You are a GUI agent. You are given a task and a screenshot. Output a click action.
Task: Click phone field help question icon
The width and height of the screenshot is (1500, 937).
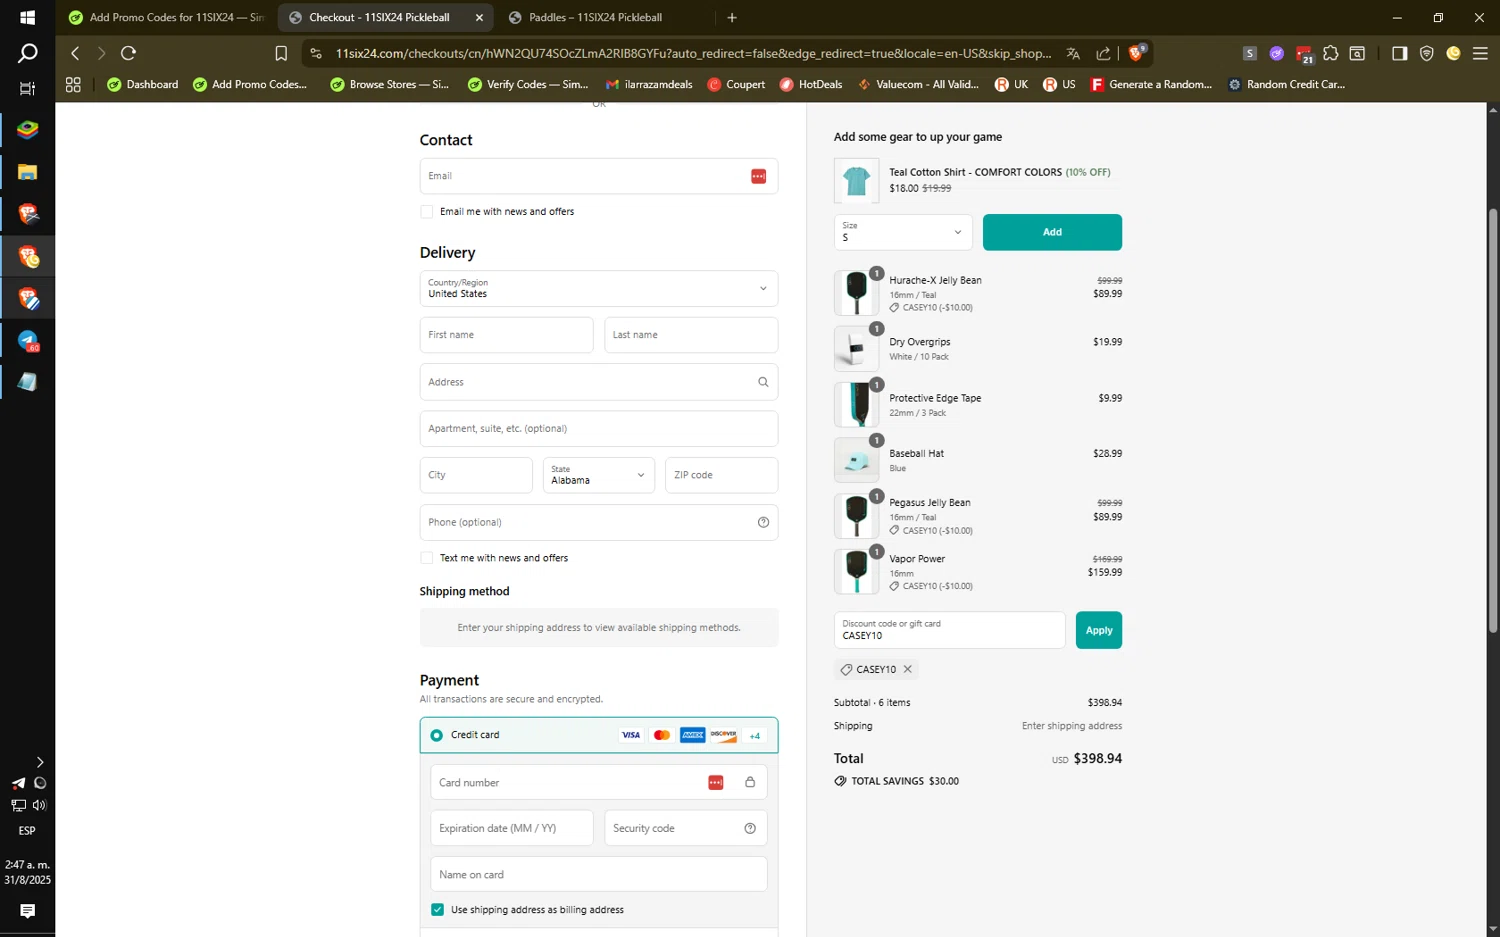pos(763,522)
